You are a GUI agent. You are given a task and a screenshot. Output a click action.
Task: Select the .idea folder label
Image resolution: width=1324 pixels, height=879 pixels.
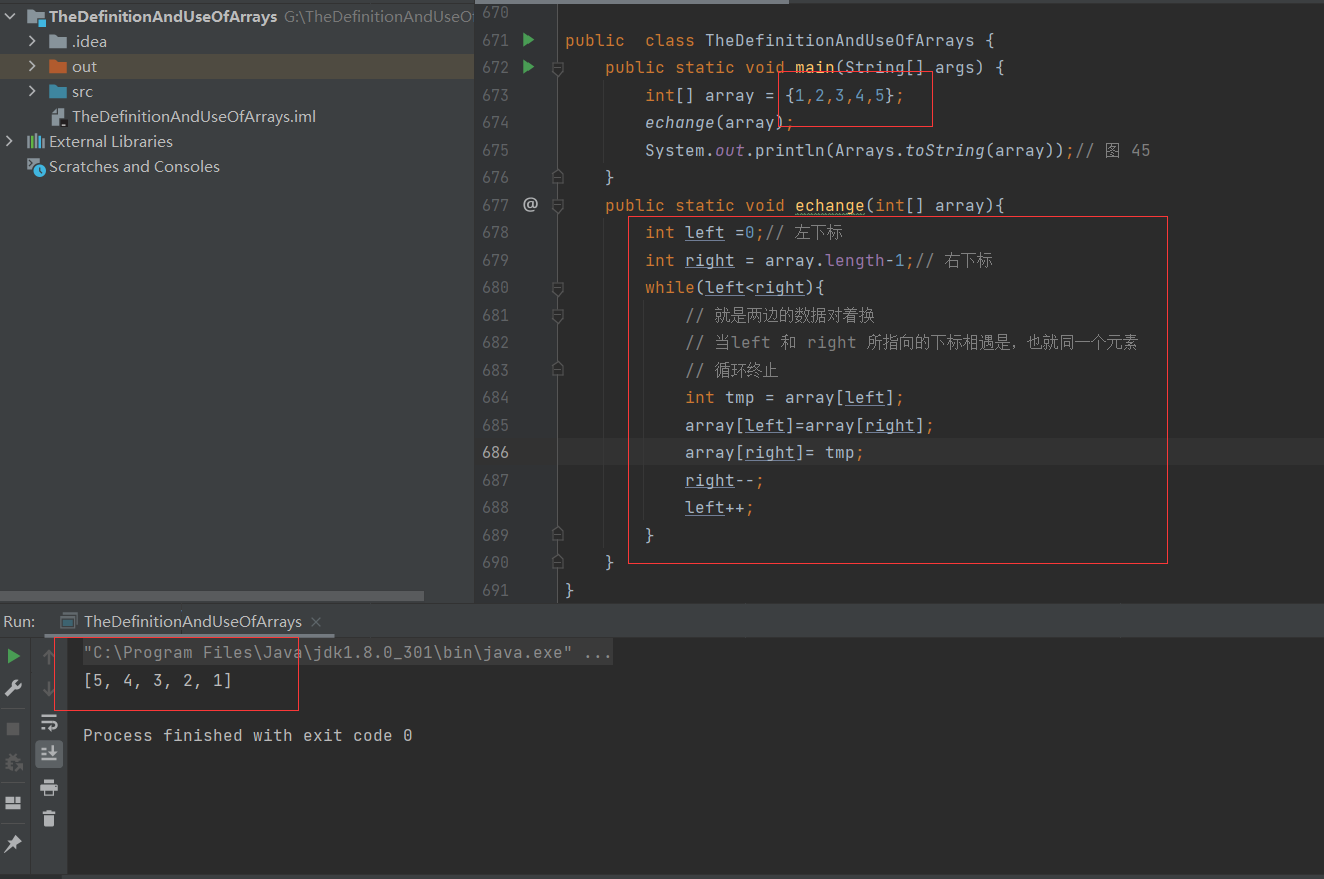pos(89,41)
